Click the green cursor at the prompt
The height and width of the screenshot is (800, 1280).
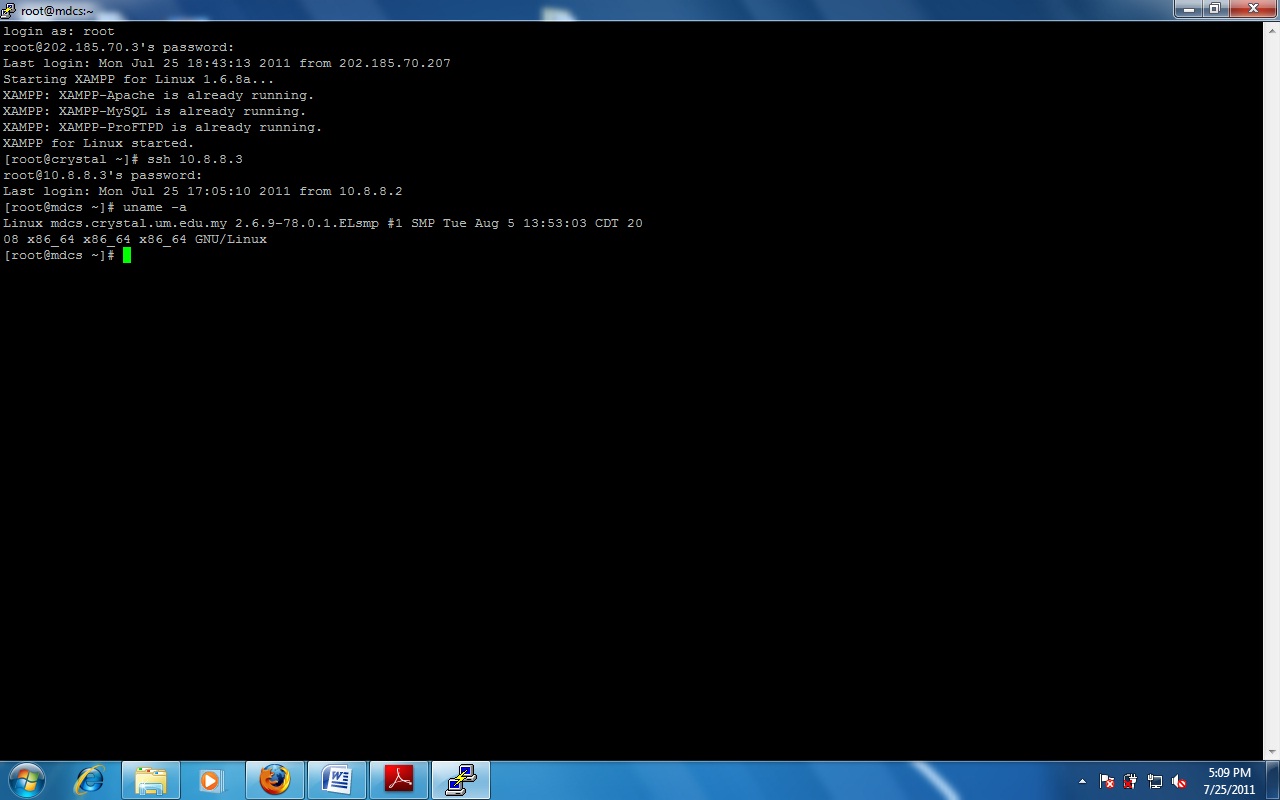(127, 255)
